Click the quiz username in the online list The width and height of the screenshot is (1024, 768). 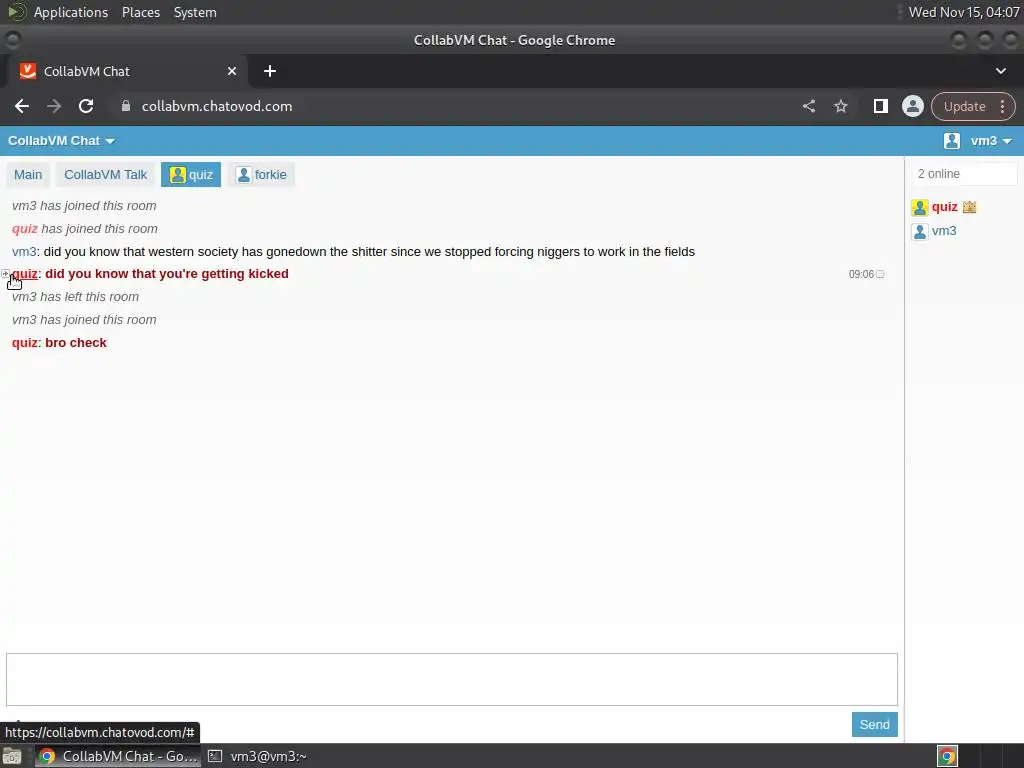pos(944,207)
